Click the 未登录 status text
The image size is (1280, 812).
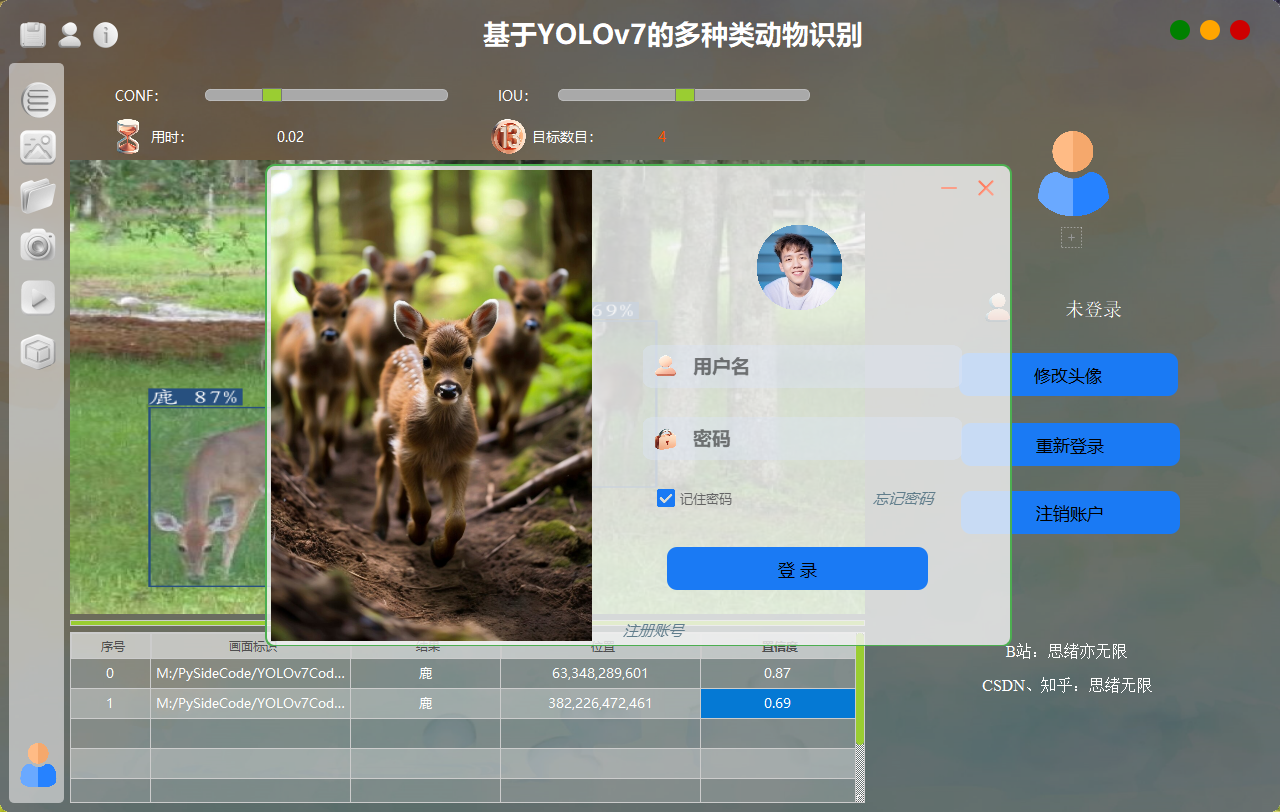(x=1093, y=309)
